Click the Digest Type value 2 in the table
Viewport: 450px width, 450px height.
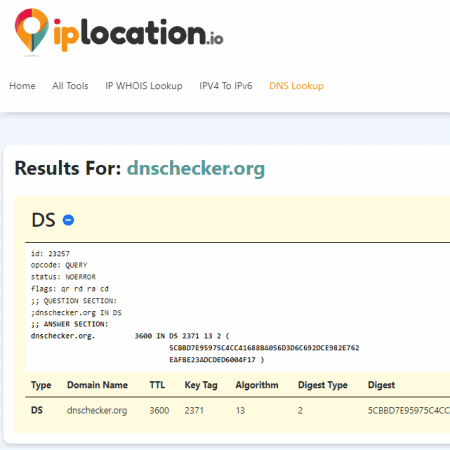coord(300,410)
